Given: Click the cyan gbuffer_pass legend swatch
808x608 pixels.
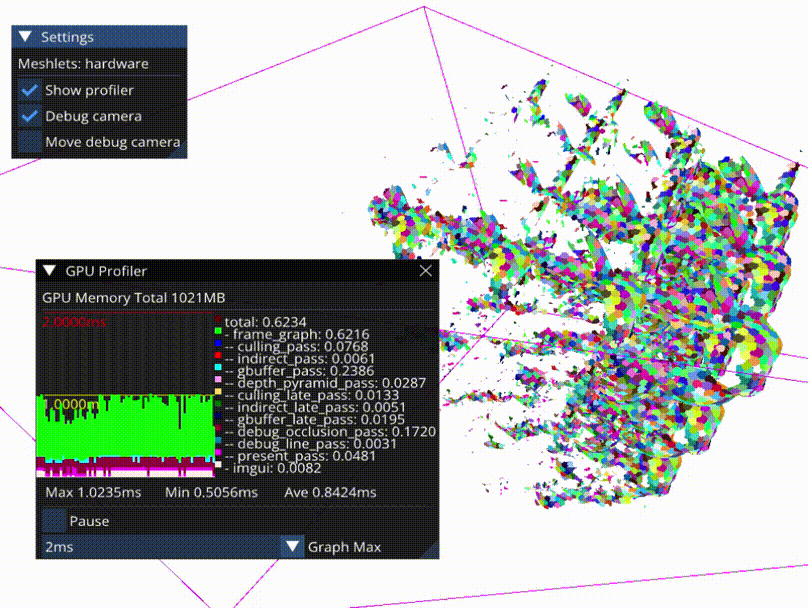Looking at the screenshot, I should coord(218,370).
